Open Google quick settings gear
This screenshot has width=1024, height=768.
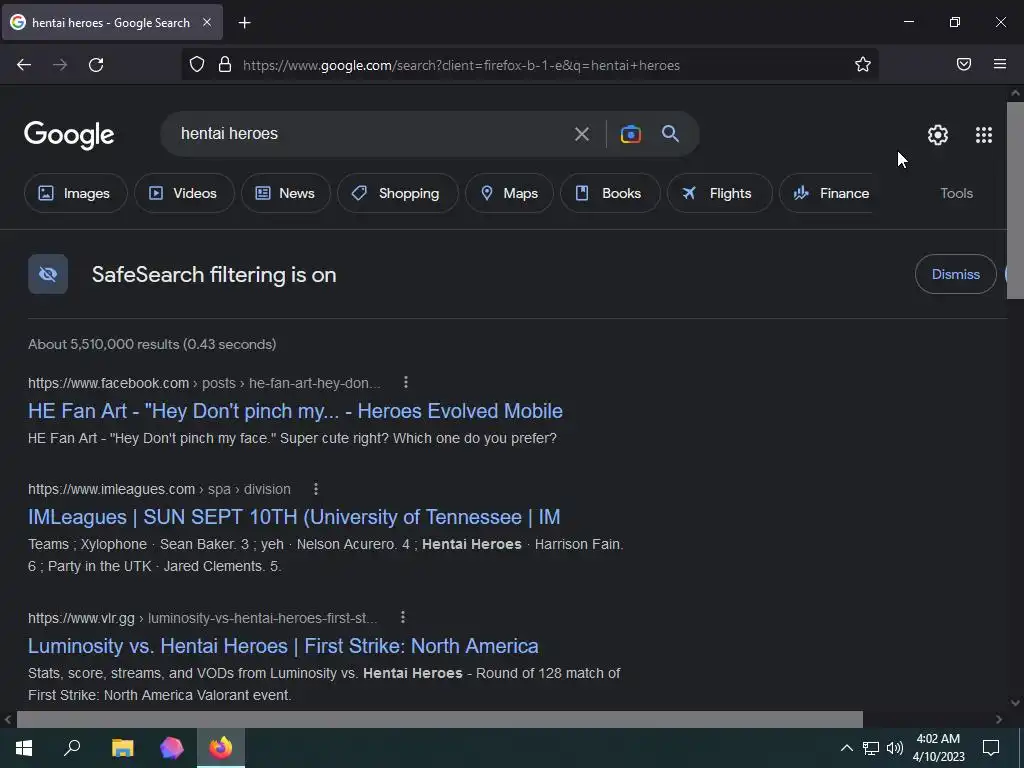coord(938,135)
